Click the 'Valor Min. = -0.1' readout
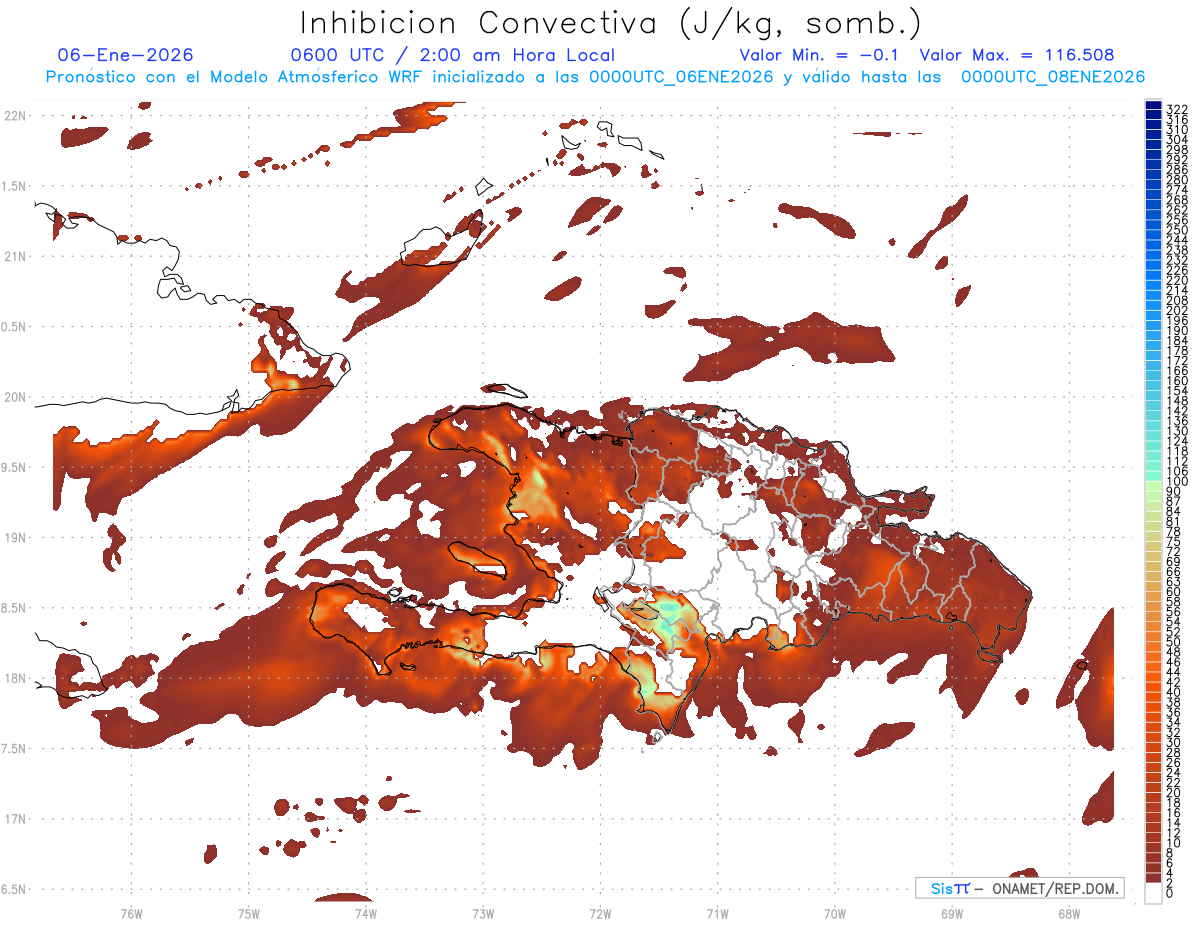Screen dimensions: 1200x927 [x=820, y=55]
